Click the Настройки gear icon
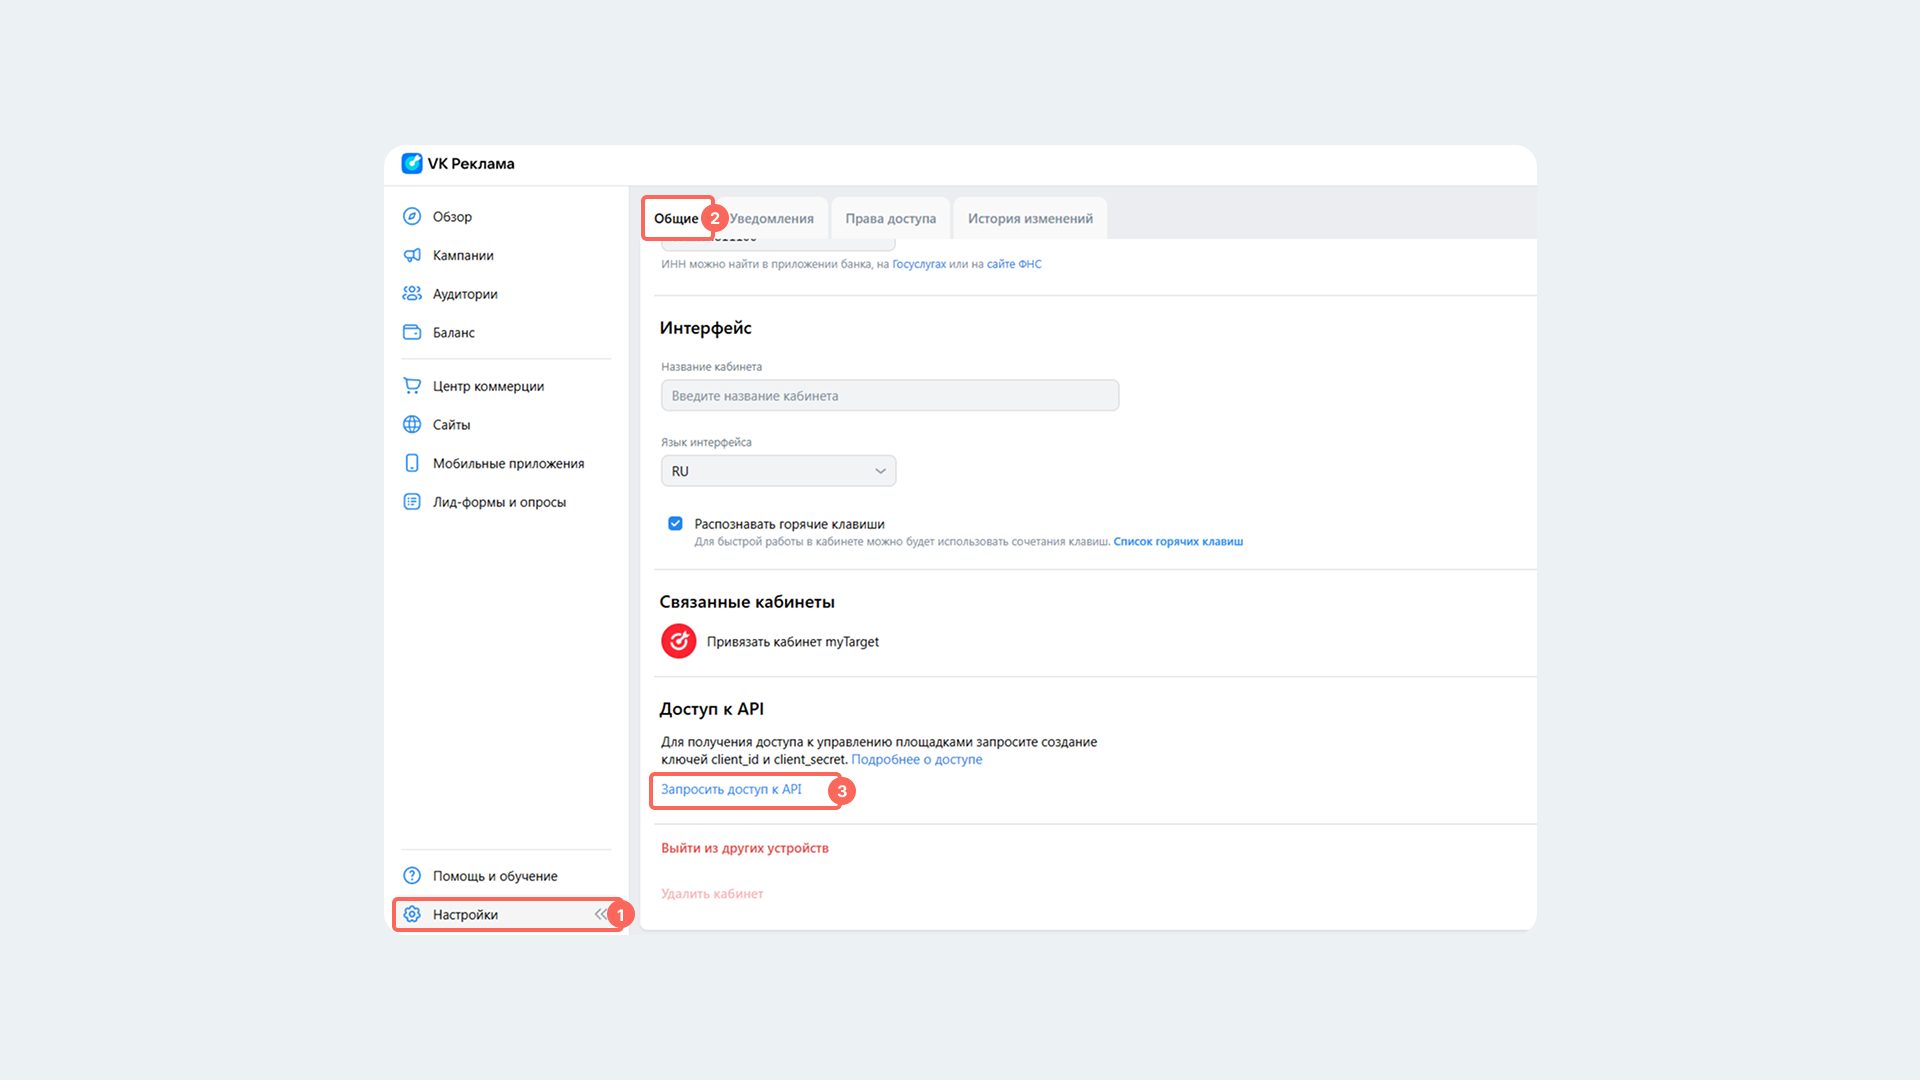The image size is (1920, 1080). coord(412,914)
